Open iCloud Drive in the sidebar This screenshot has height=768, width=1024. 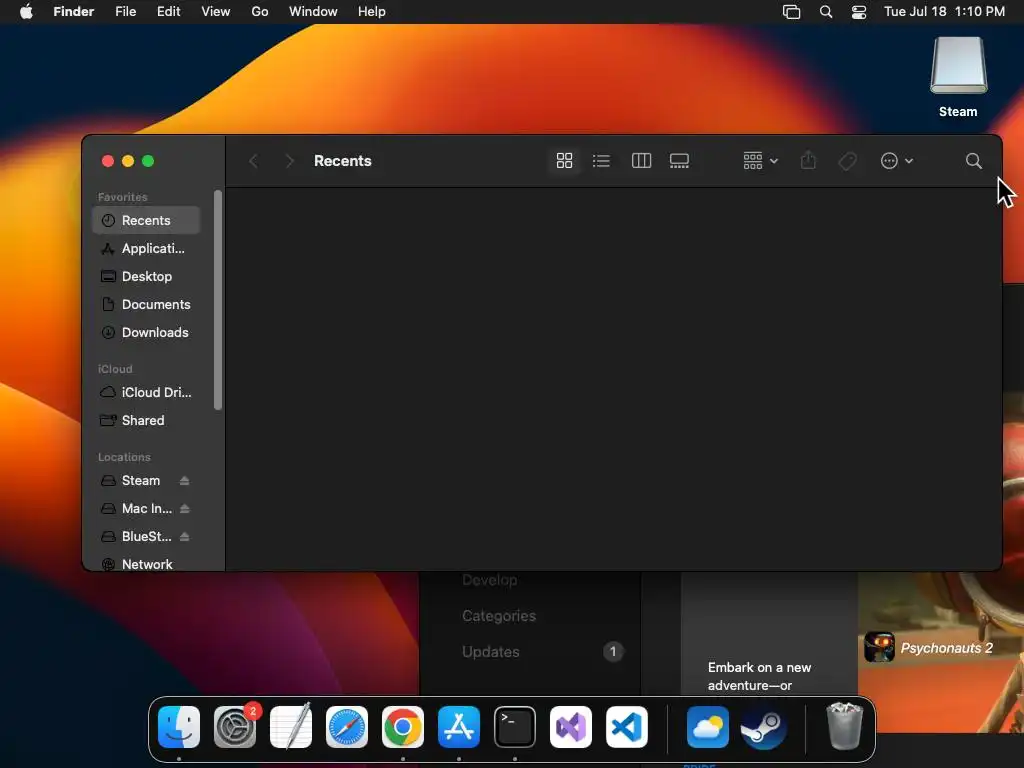[146, 392]
